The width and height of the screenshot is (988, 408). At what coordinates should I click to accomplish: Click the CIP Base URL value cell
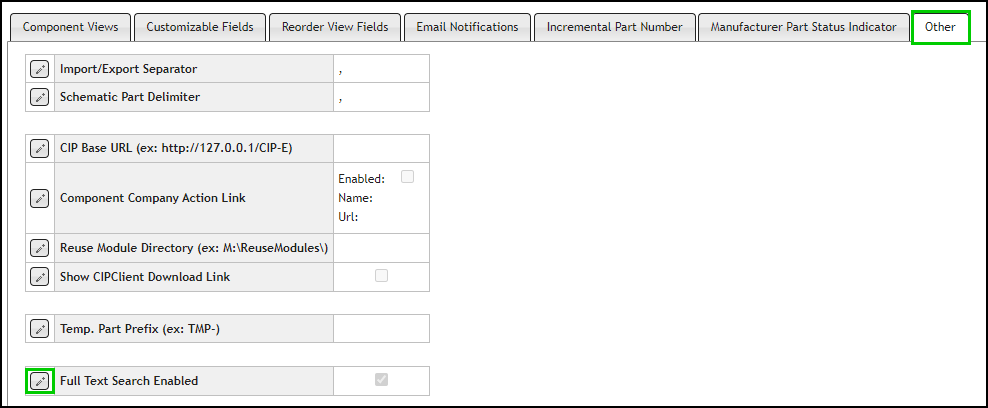(x=381, y=149)
